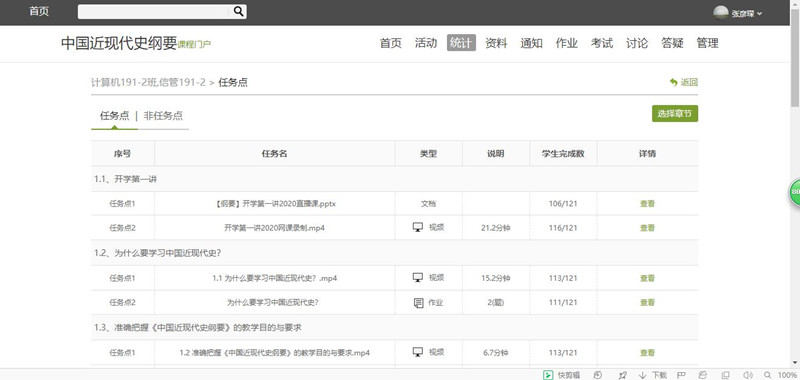Screen dimensions: 800x380
Task: Toggle the sound speaker icon in status bar
Action: [x=748, y=375]
